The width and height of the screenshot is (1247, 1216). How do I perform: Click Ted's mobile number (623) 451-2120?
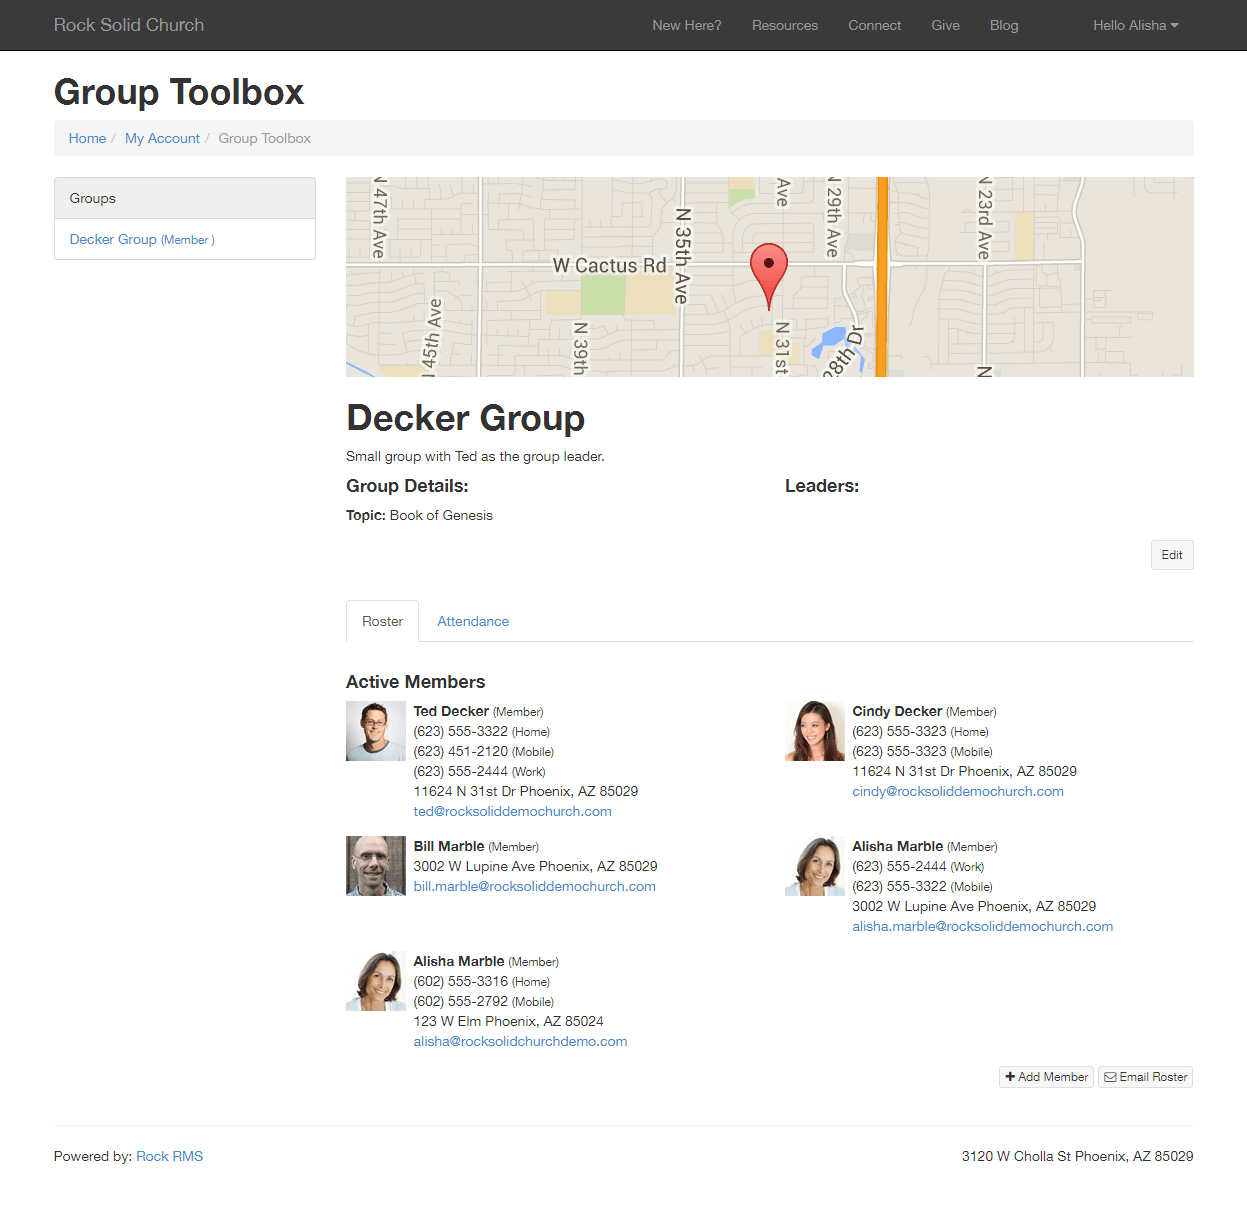pyautogui.click(x=461, y=751)
